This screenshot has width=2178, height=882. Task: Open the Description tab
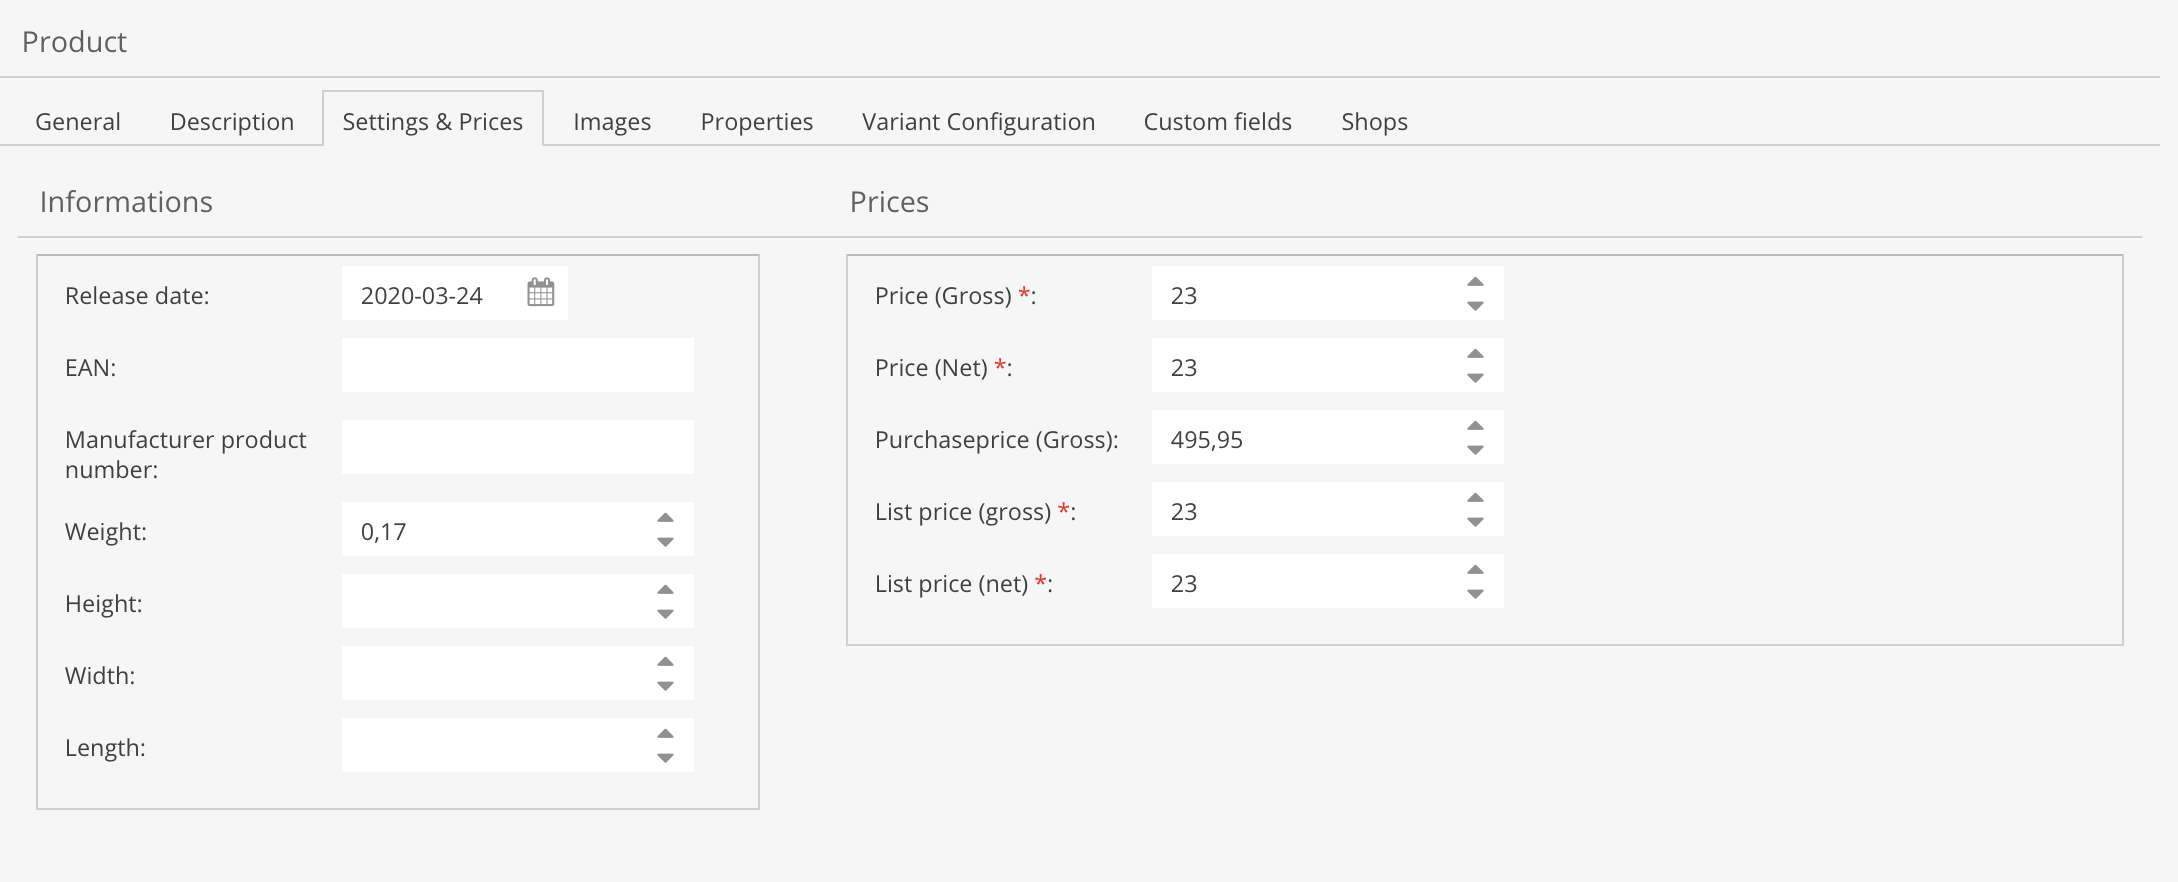(x=232, y=122)
